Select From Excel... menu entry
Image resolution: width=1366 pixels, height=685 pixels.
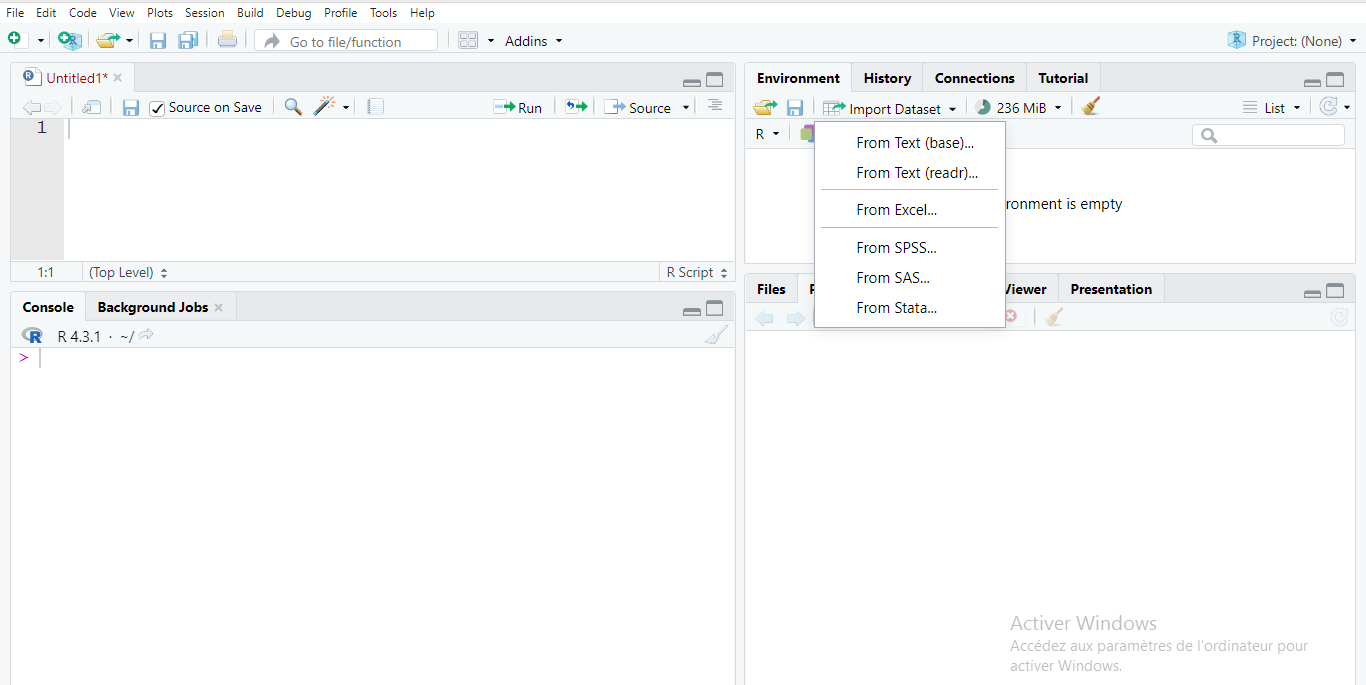click(896, 210)
